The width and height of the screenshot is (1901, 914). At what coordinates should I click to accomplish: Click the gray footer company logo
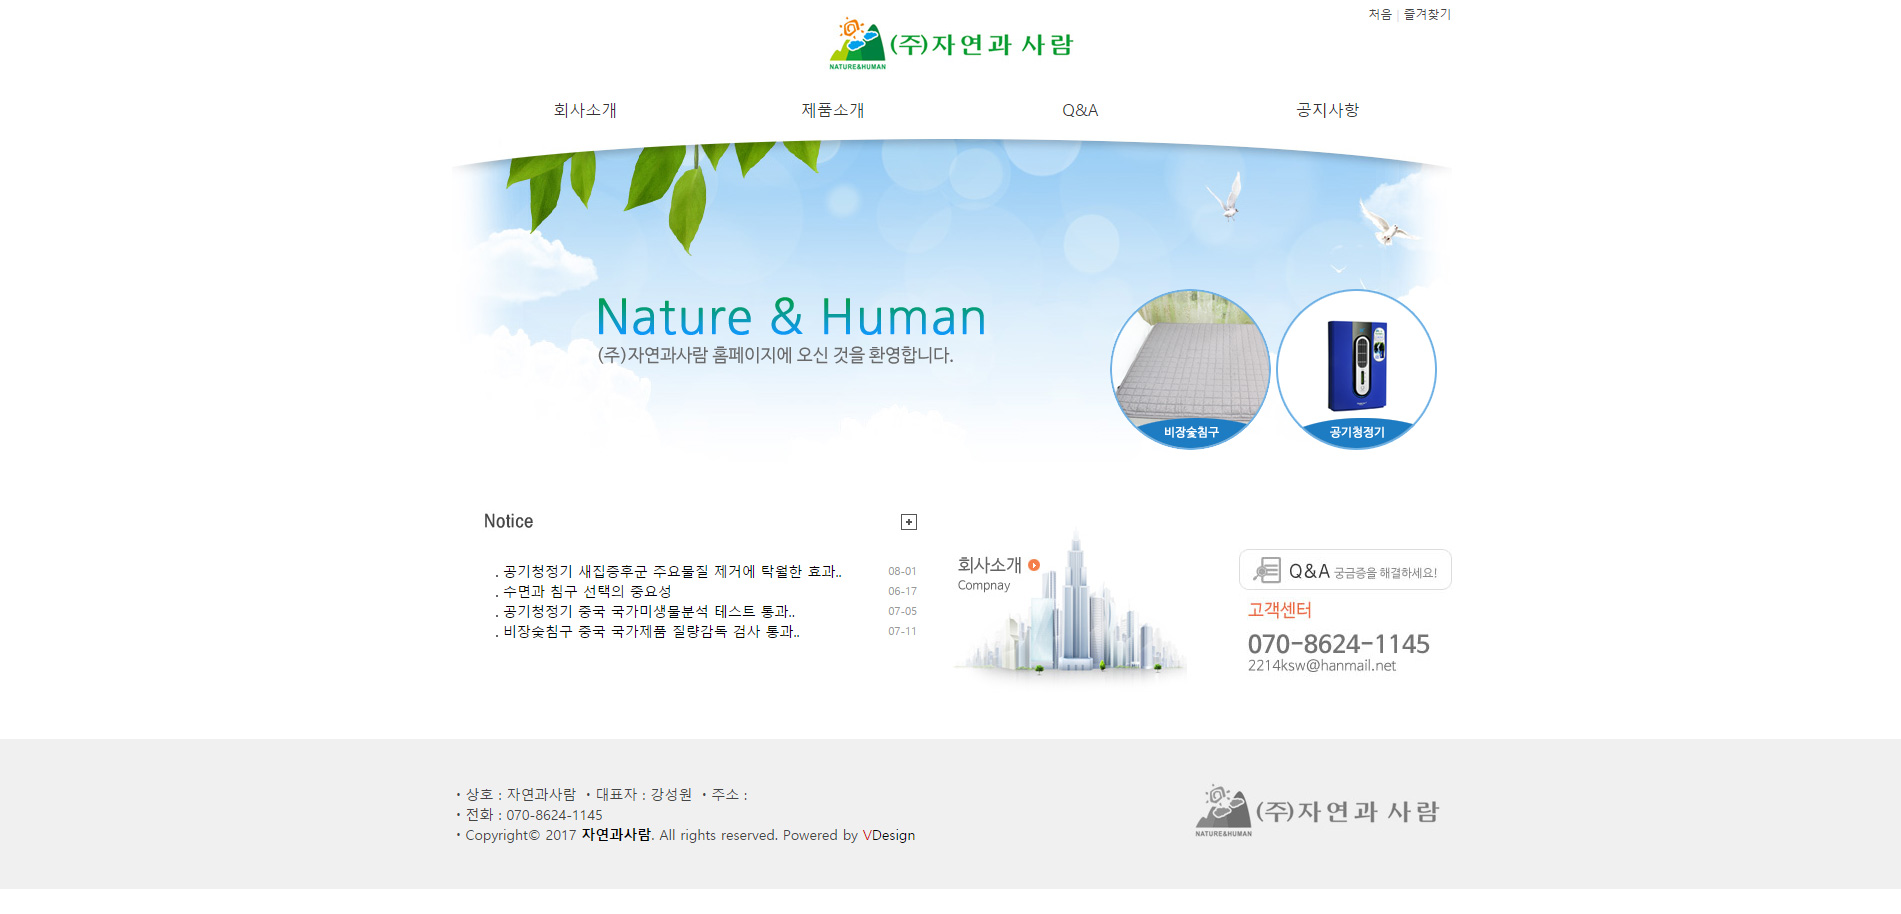[x=1317, y=811]
